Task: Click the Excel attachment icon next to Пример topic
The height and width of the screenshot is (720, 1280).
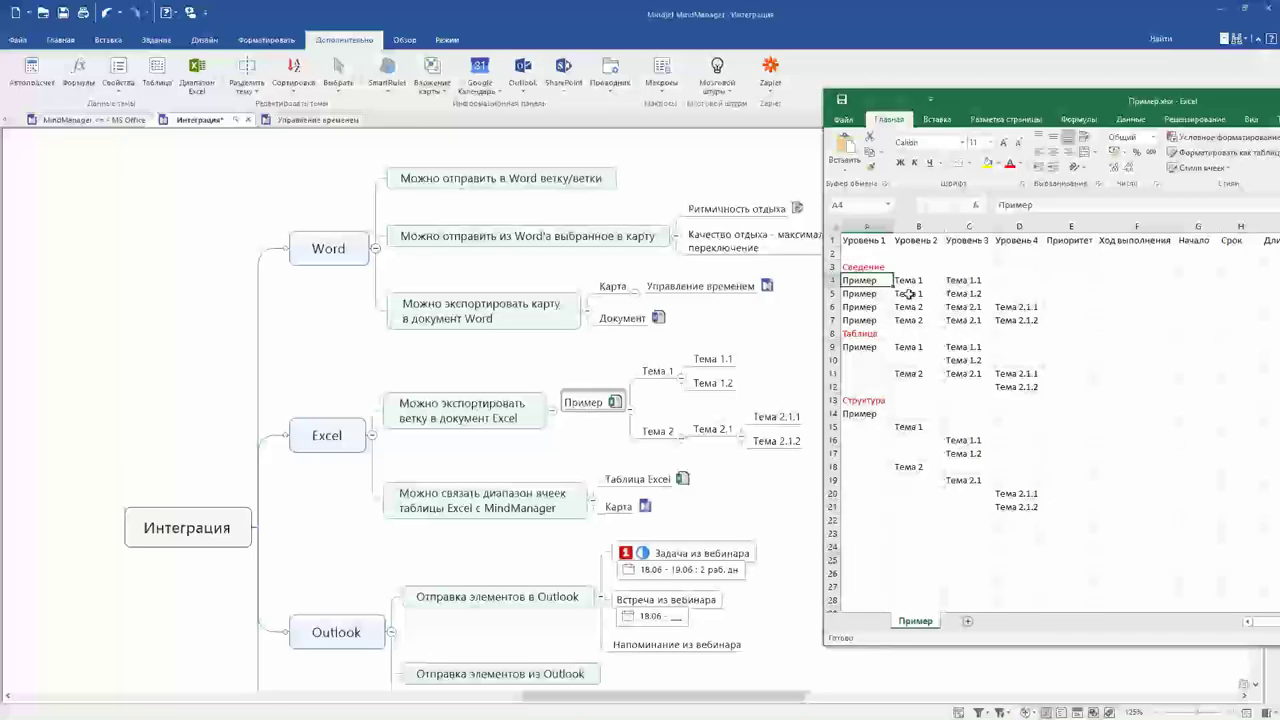Action: (615, 402)
